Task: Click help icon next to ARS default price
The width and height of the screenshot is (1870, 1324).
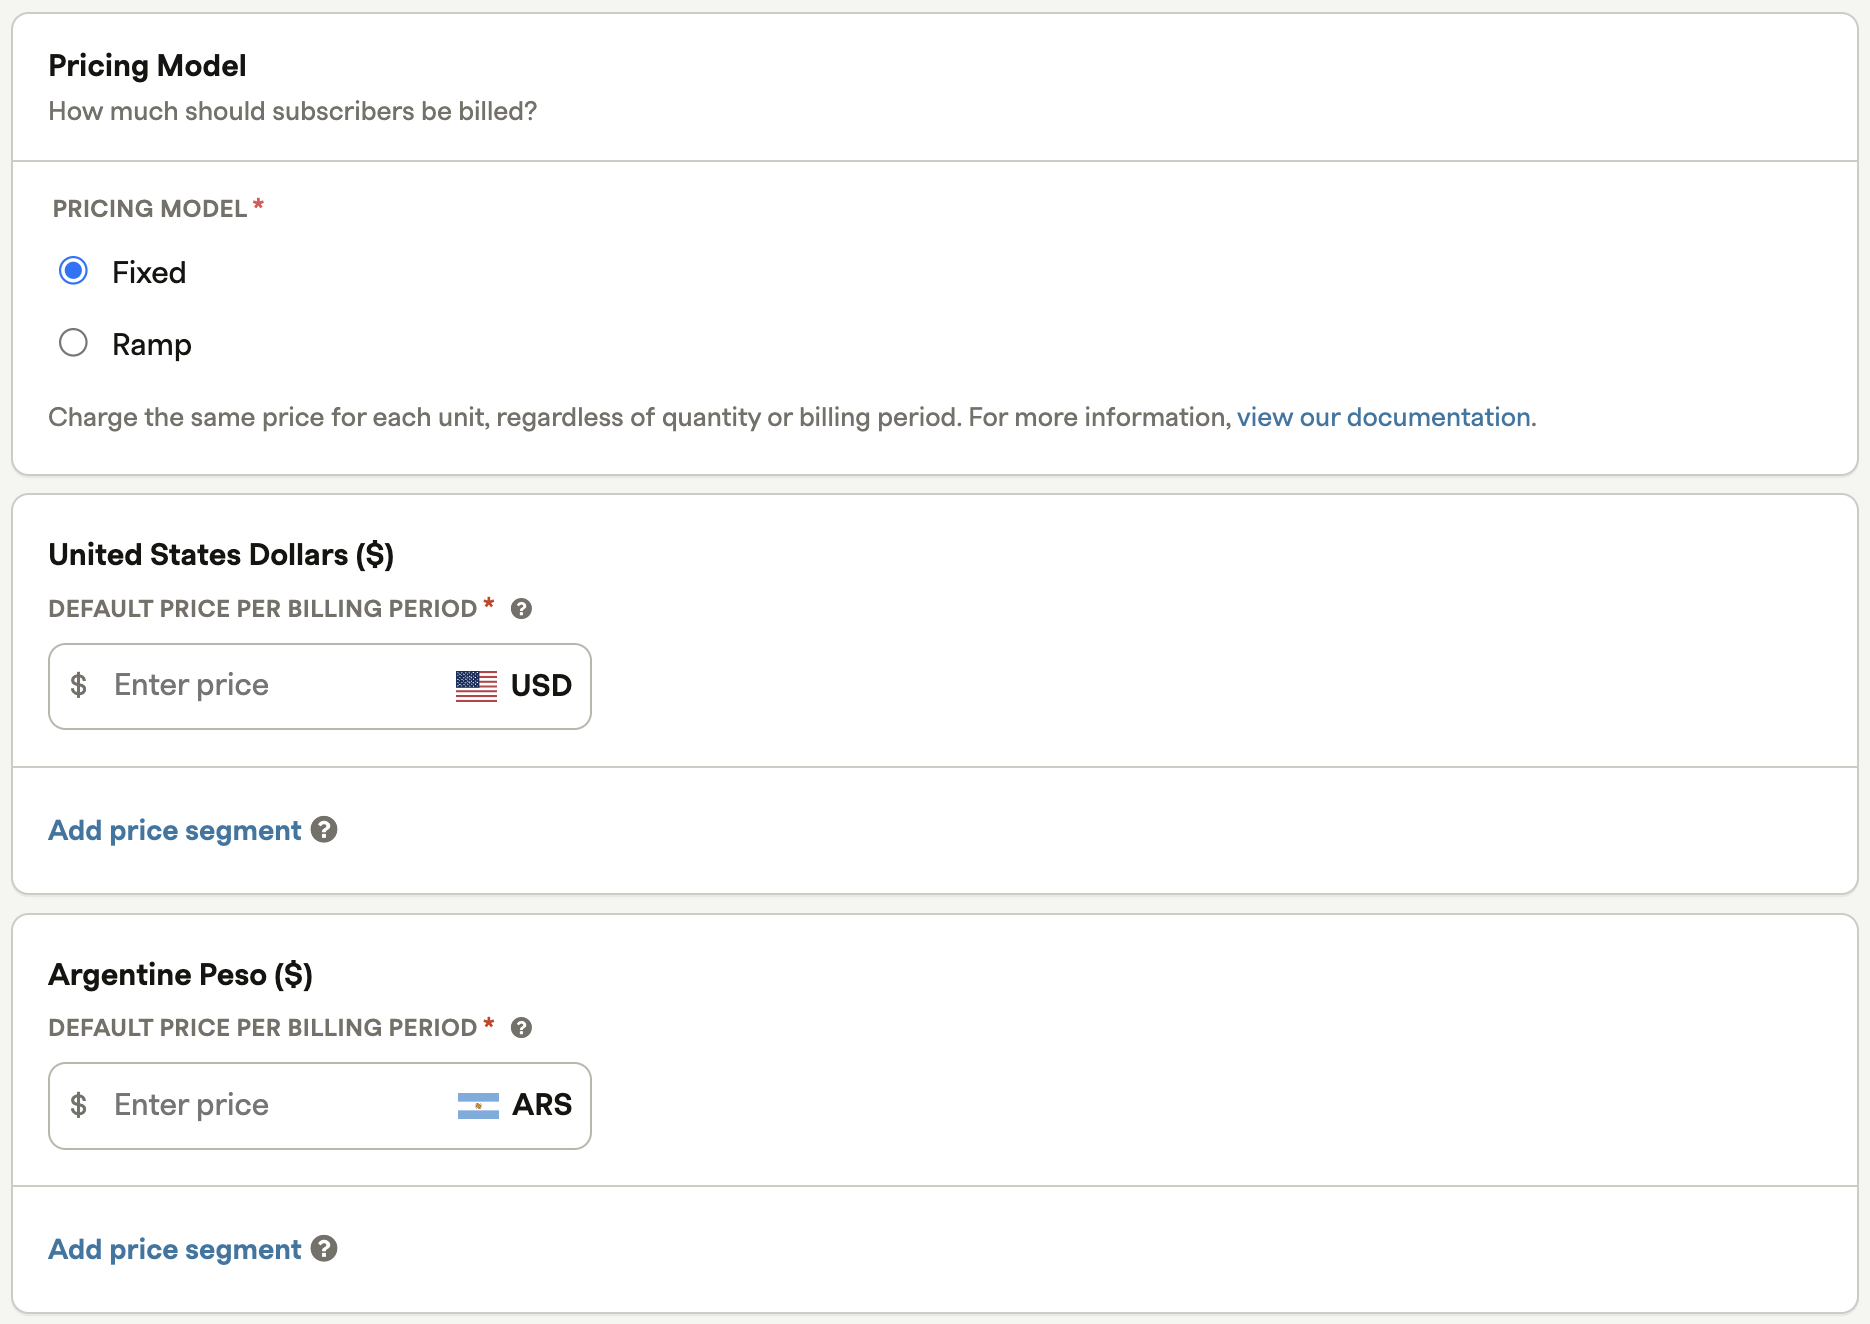Action: 521,1028
